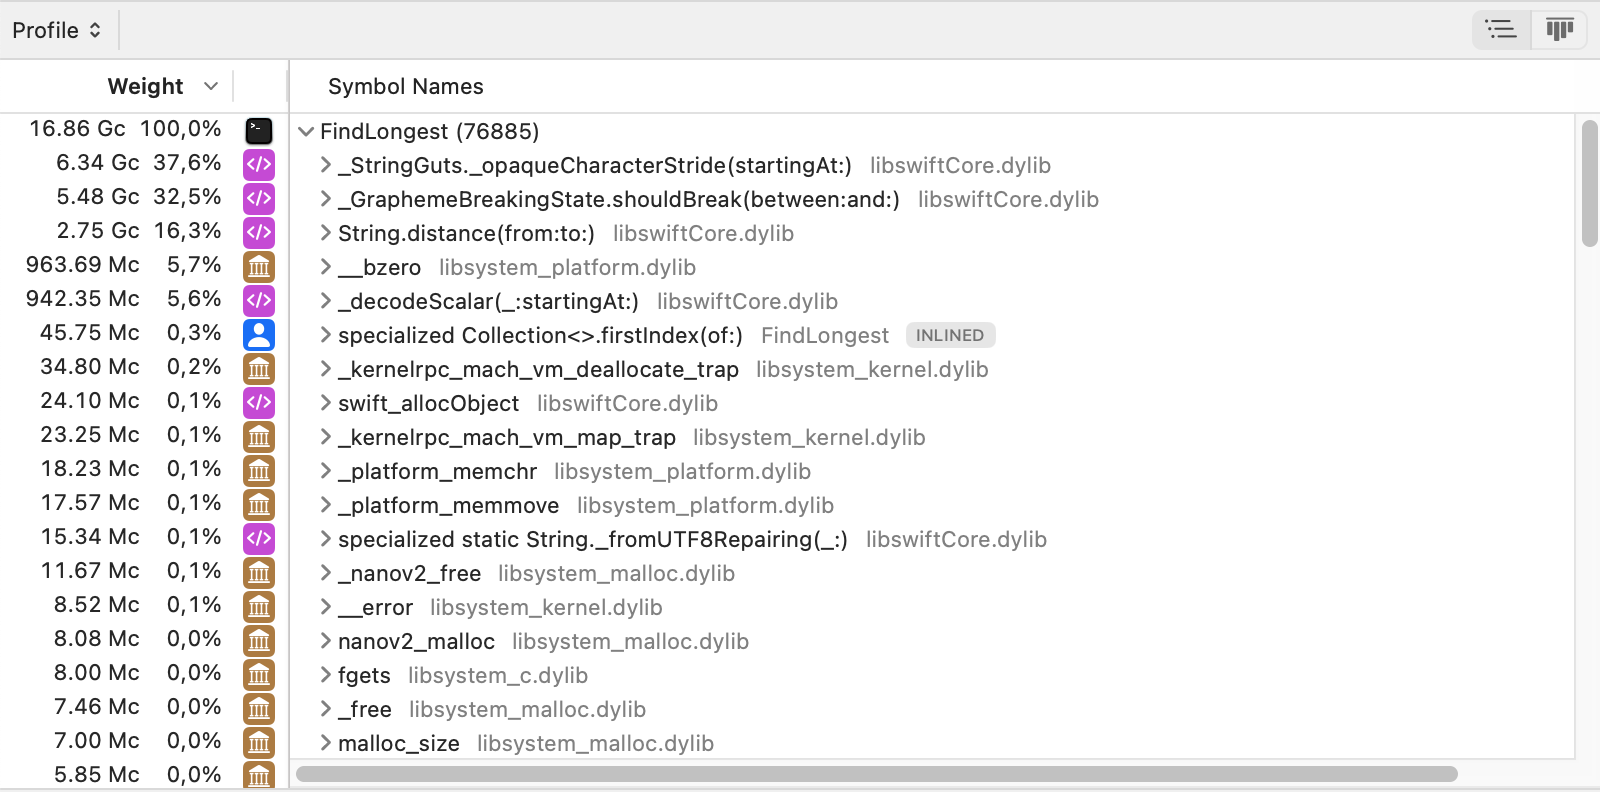Image resolution: width=1600 pixels, height=792 pixels.
Task: Click the library icon beside _kernelrpc_mach_vm_deallocate_trap
Action: pyautogui.click(x=259, y=369)
